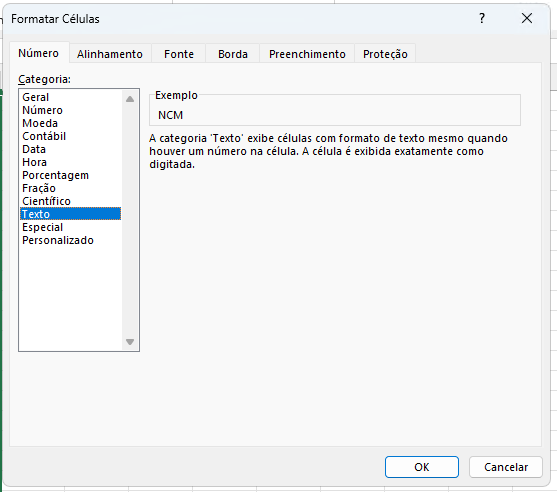557x492 pixels.
Task: Choose the Personalizado category
Action: 70,240
